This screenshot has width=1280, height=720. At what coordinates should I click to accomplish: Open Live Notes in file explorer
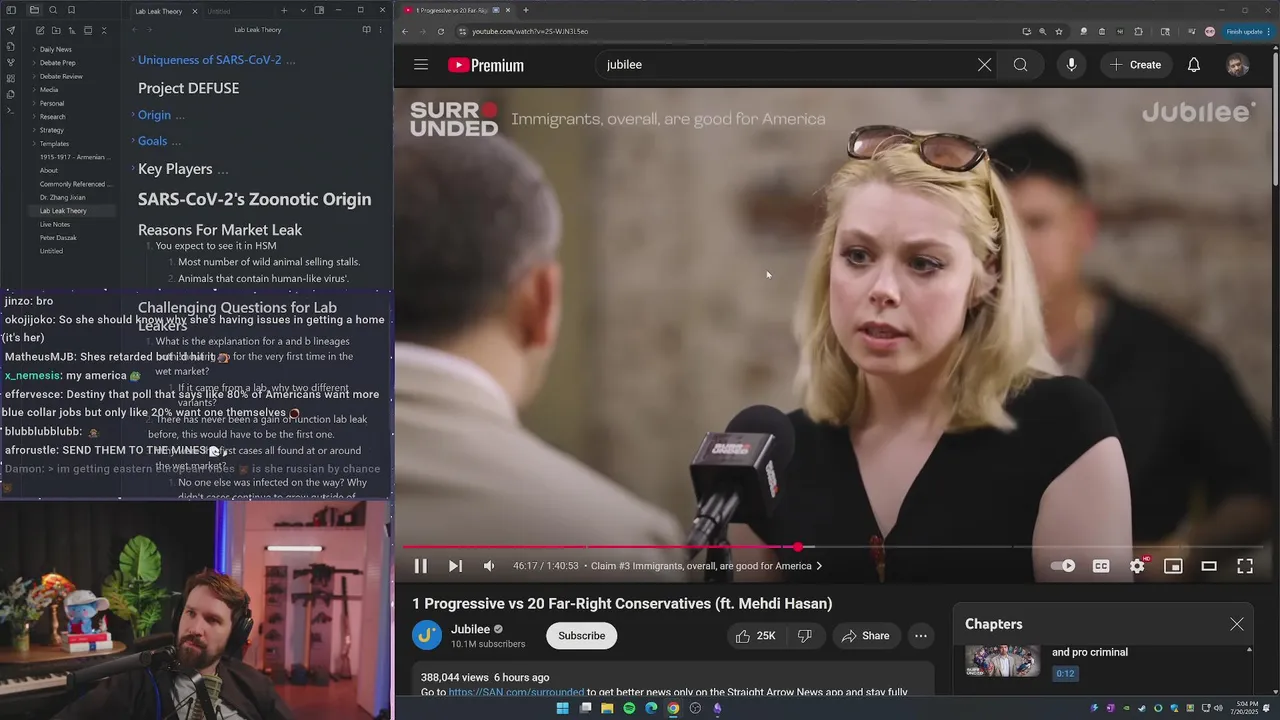pos(55,224)
